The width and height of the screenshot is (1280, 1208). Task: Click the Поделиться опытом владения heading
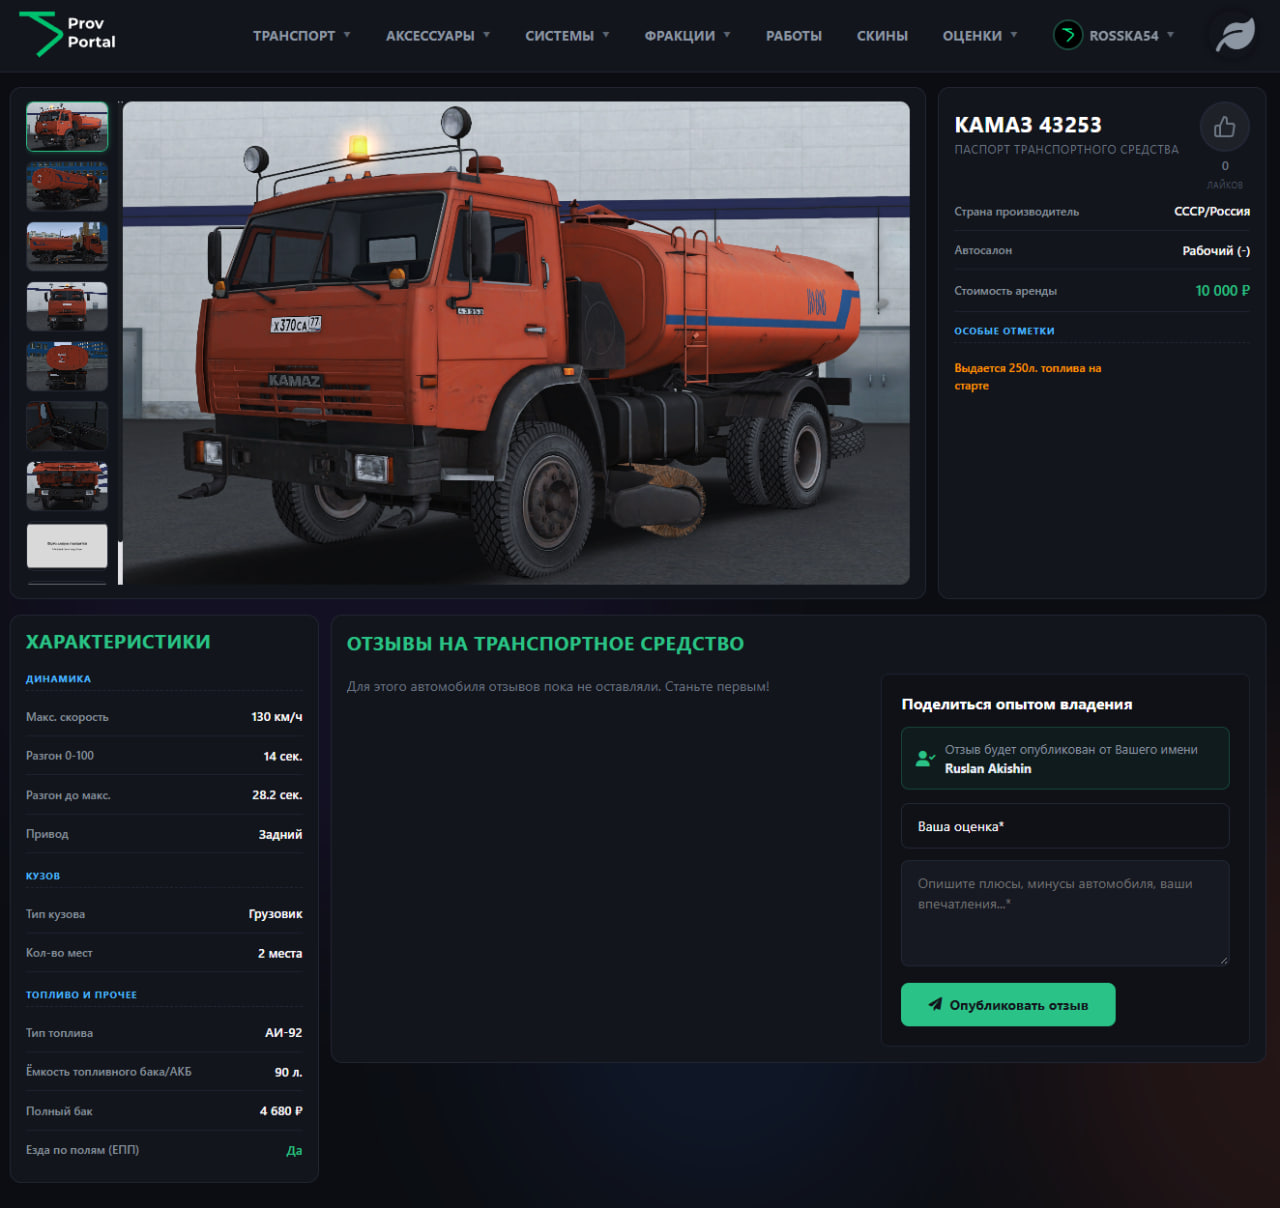click(x=1017, y=704)
